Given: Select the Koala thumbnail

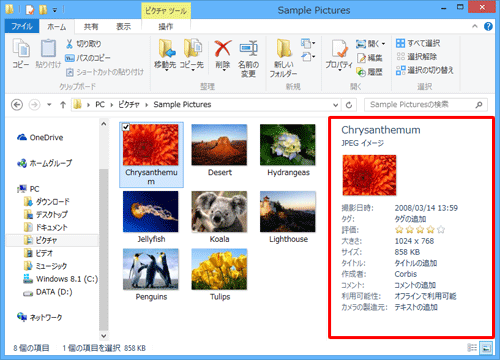Looking at the screenshot, I should (x=219, y=217).
